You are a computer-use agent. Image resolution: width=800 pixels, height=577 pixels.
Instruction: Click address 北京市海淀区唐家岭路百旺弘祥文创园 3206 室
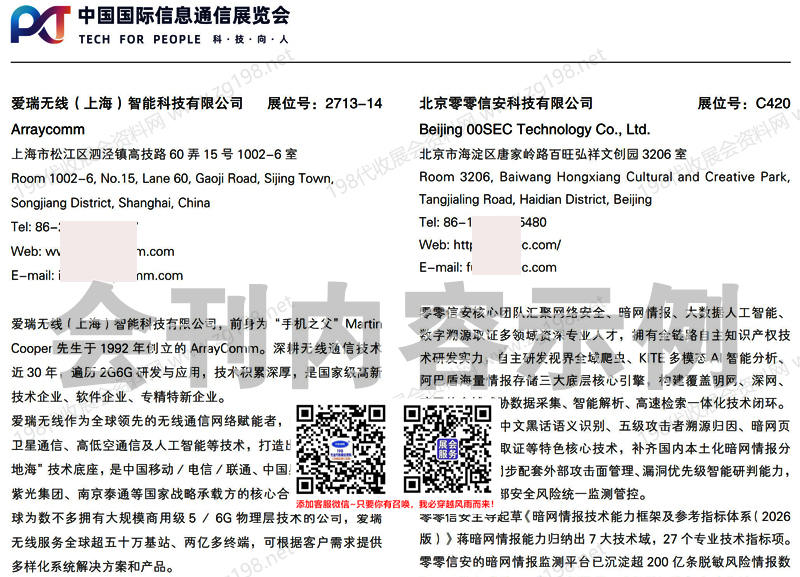pyautogui.click(x=553, y=154)
